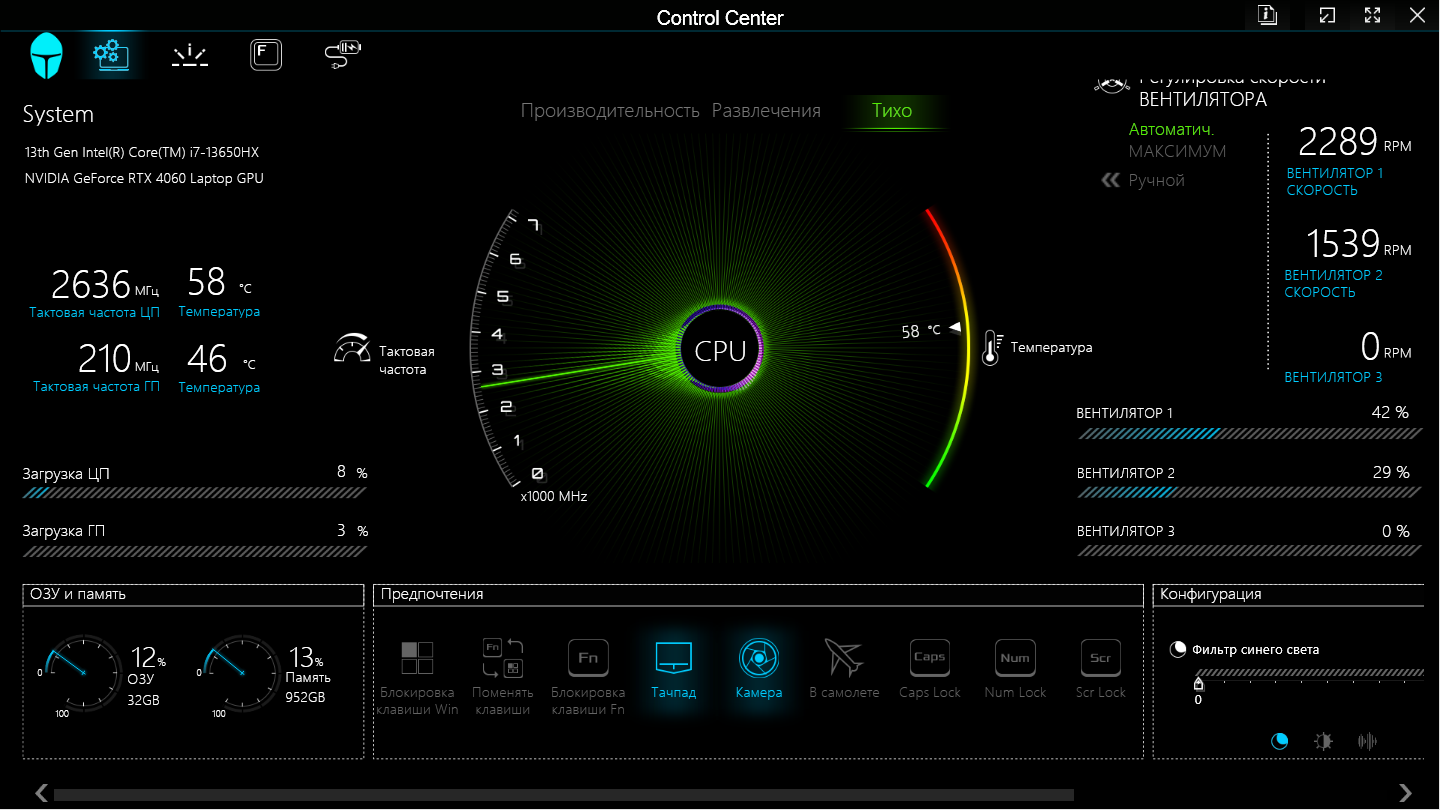Click the Предпочтения section header
Viewport: 1440px width, 810px height.
point(758,594)
